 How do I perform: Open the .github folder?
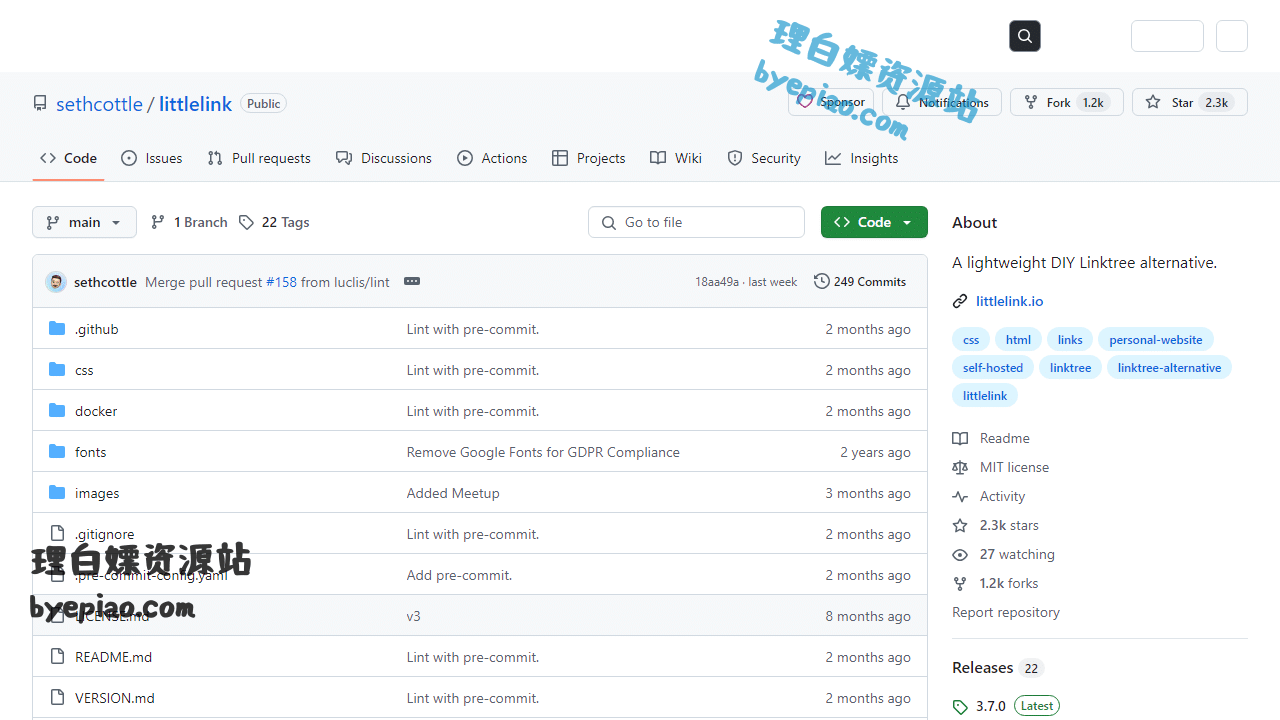pos(97,329)
